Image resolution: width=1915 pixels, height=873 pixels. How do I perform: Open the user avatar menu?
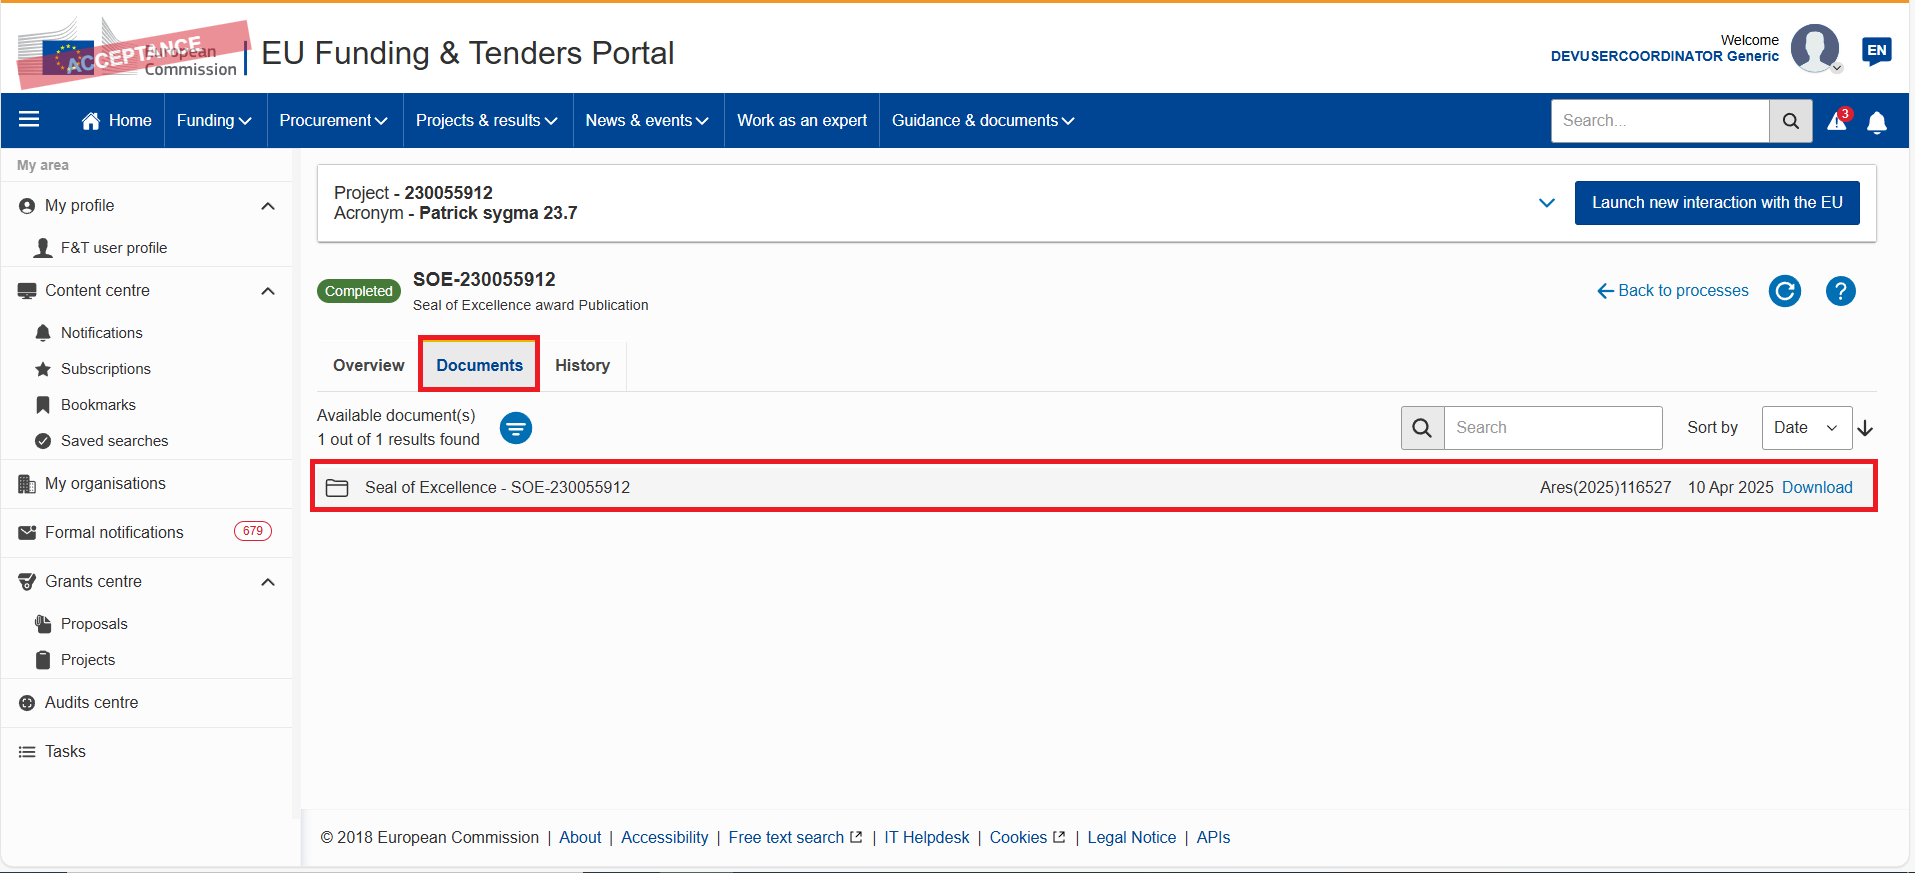[1815, 48]
